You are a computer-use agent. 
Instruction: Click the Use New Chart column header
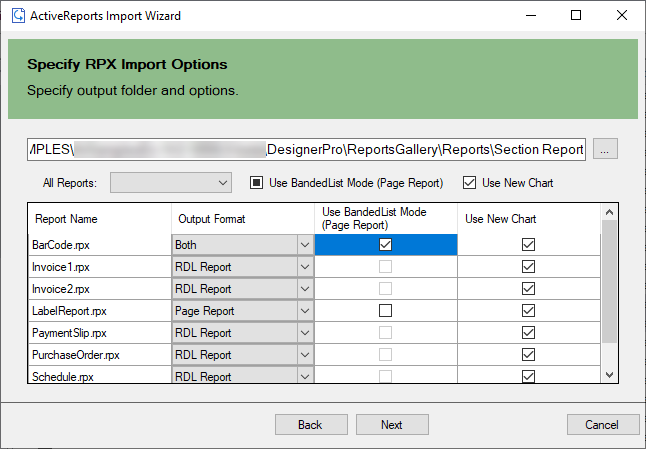pos(529,219)
